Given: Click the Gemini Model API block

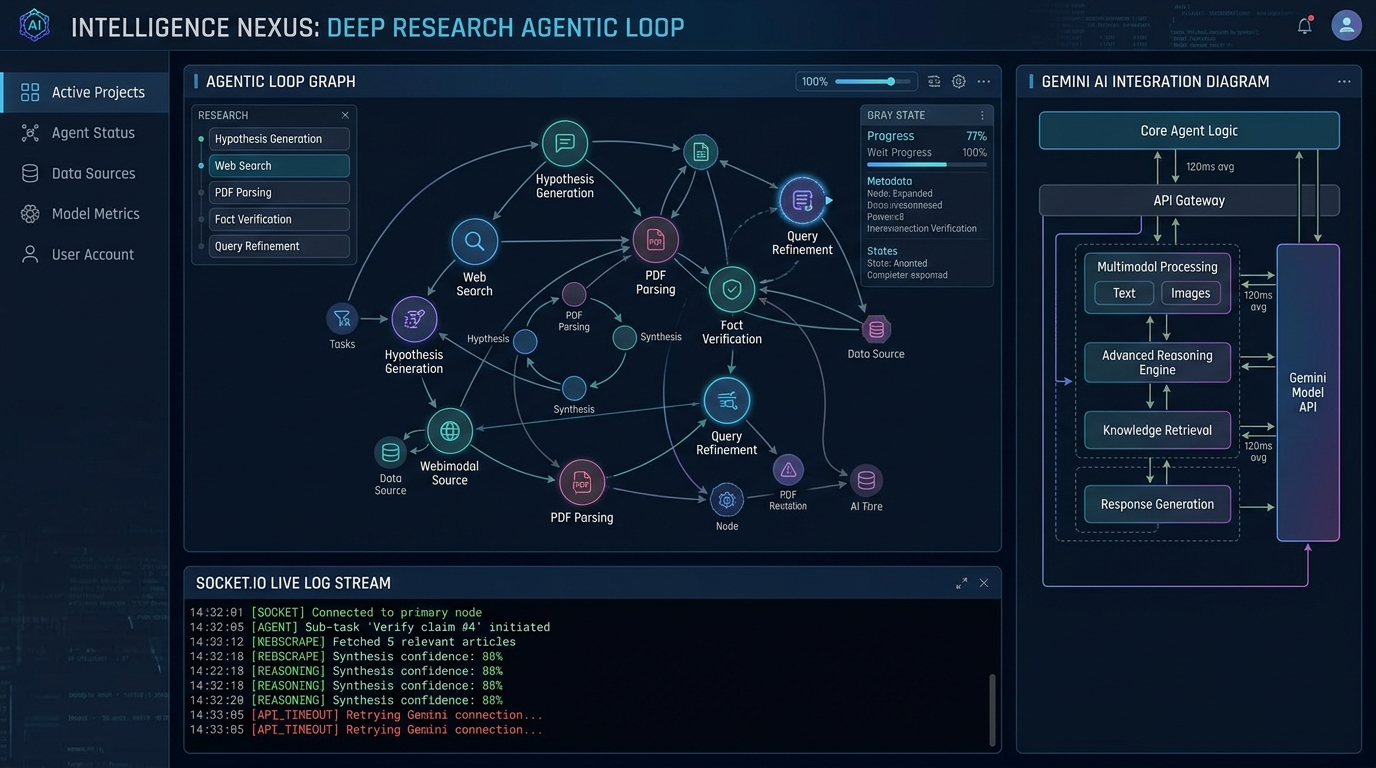Looking at the screenshot, I should pos(1308,392).
